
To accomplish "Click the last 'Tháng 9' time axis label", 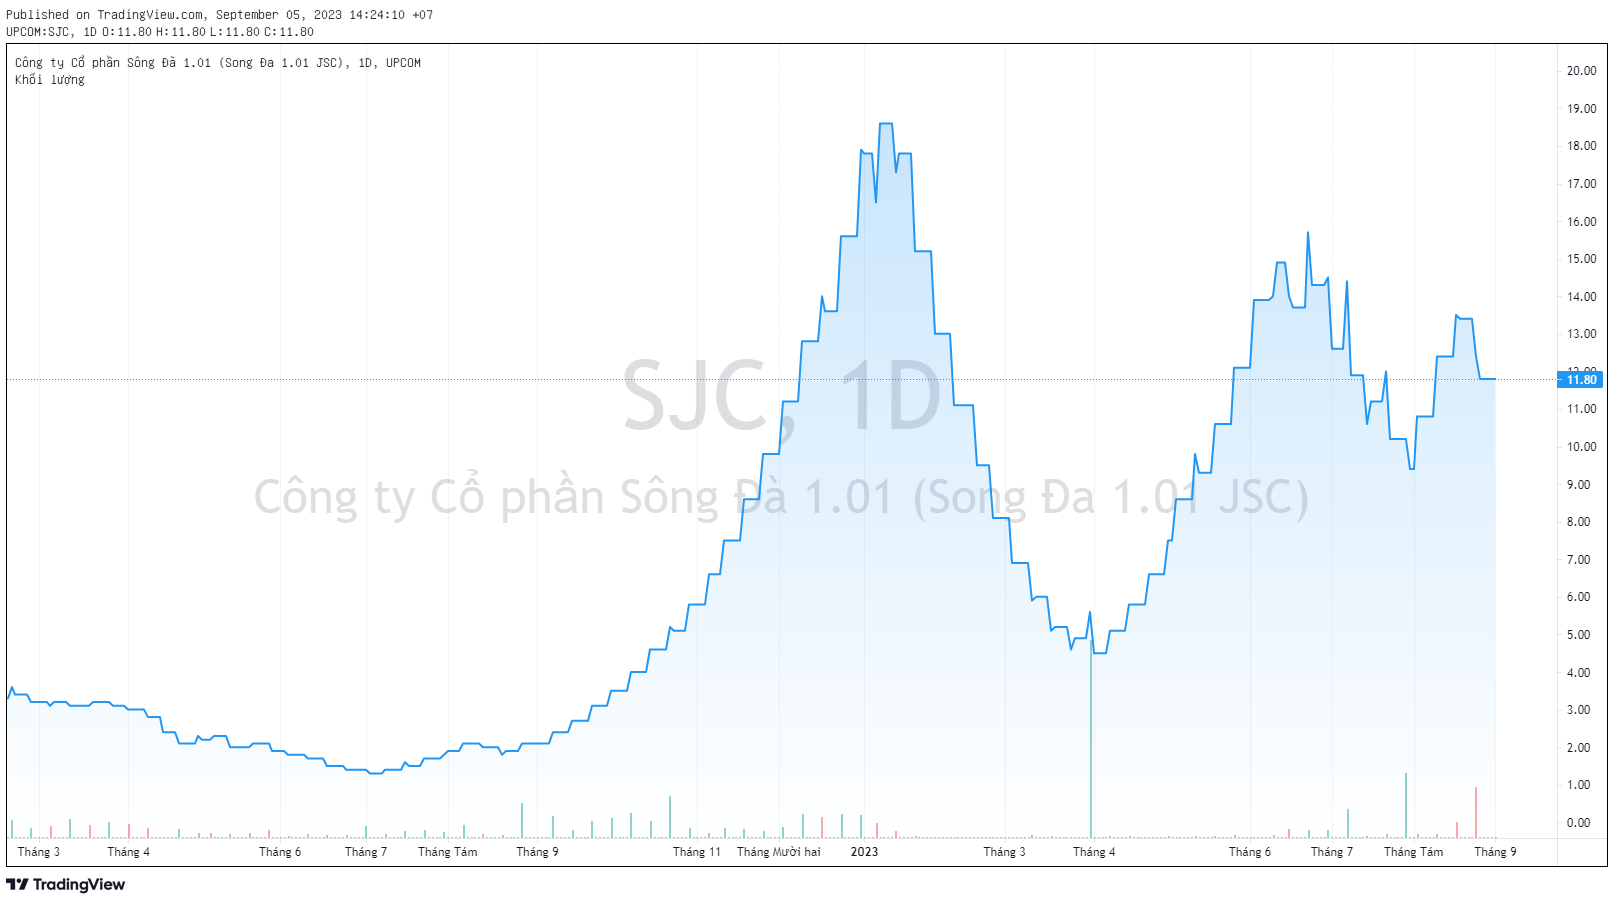I will [1496, 852].
